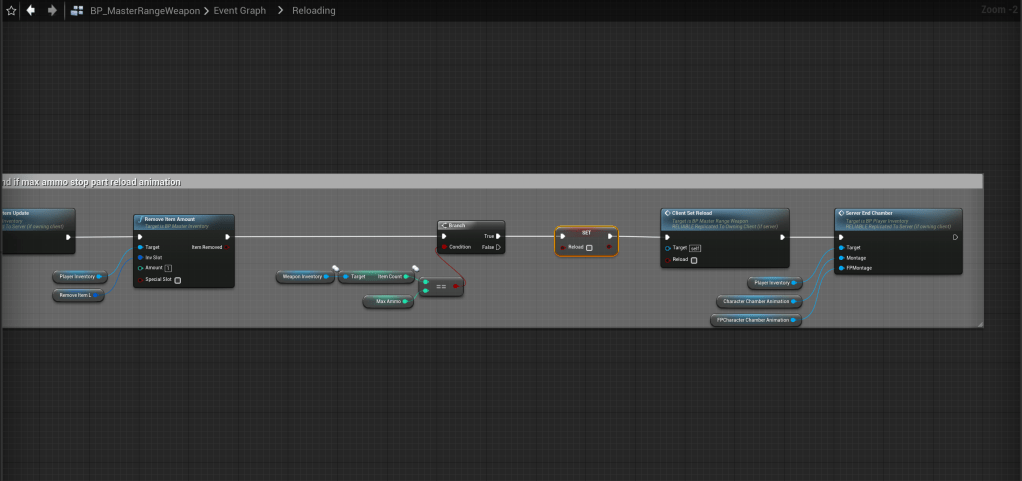
Task: Toggle the Special Slot checkbox
Action: [x=178, y=280]
